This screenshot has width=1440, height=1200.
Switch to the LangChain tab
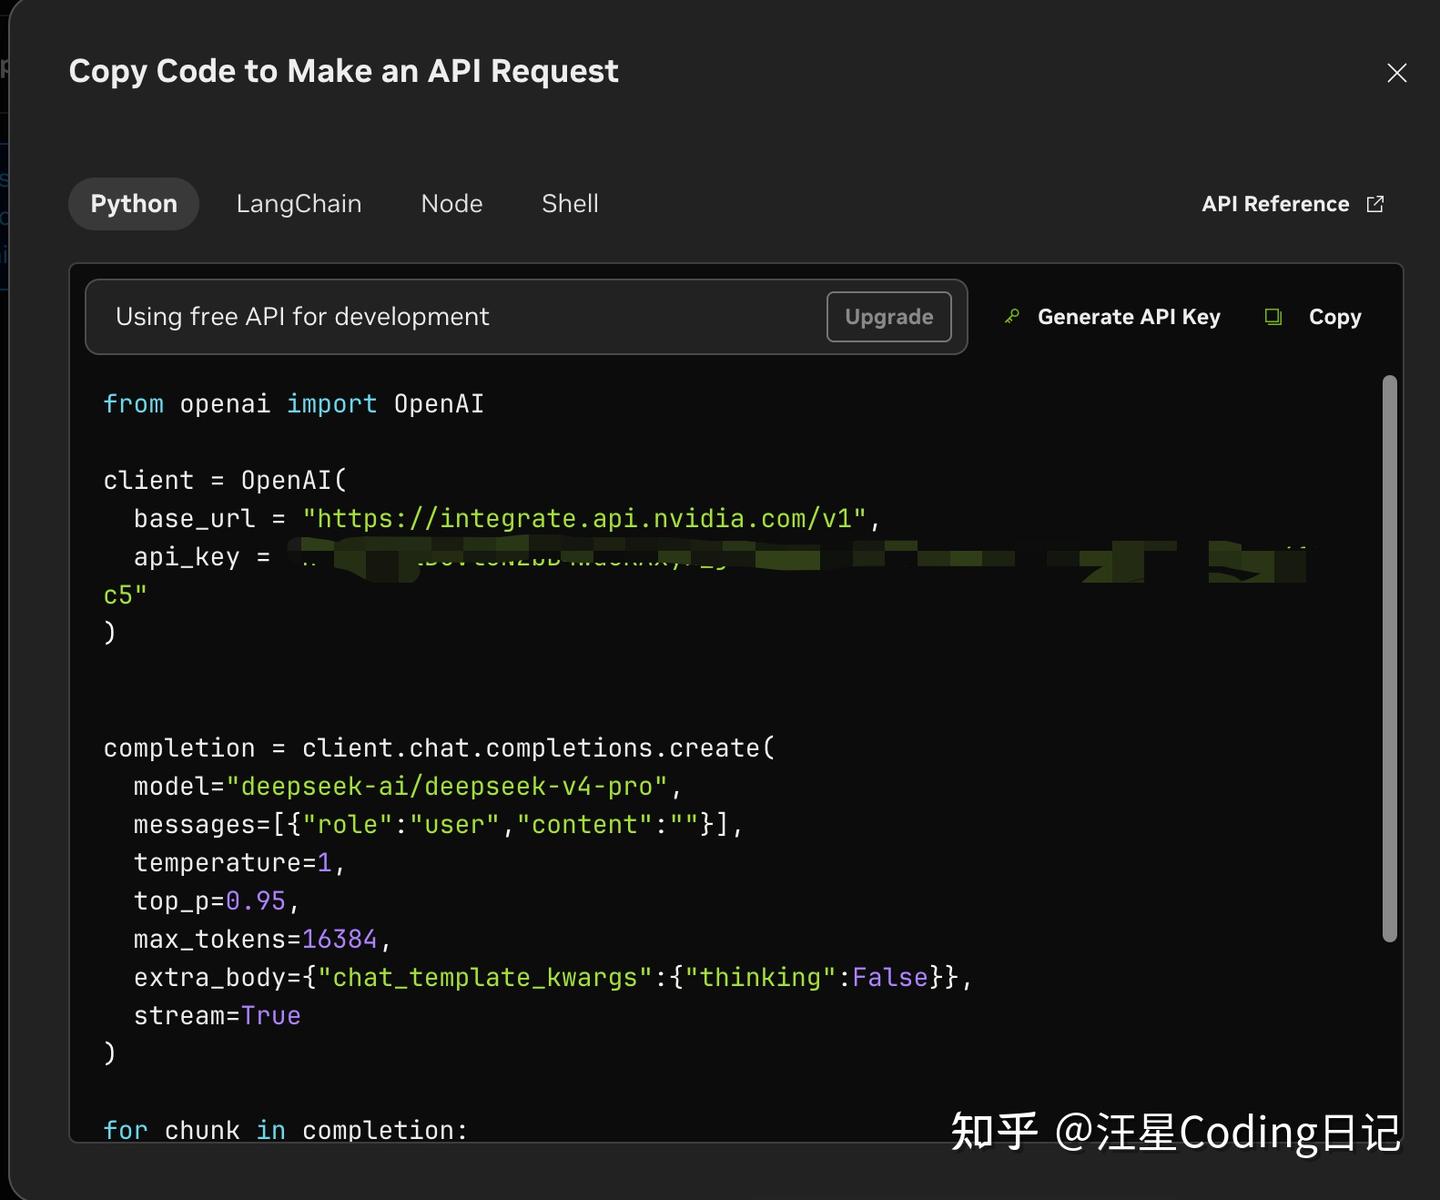299,204
